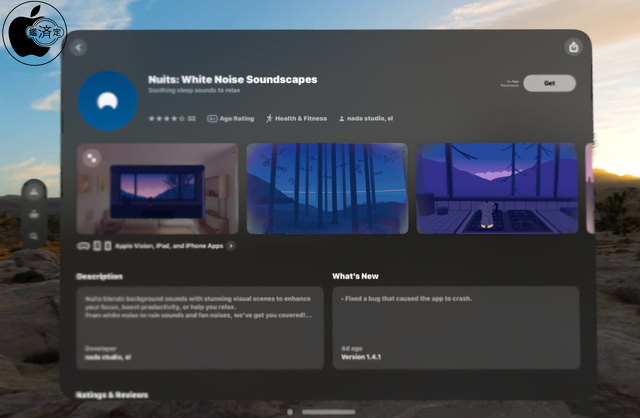Viewport: 640px width, 418px height.
Task: Grab the window bar at bottom
Action: pos(329,412)
